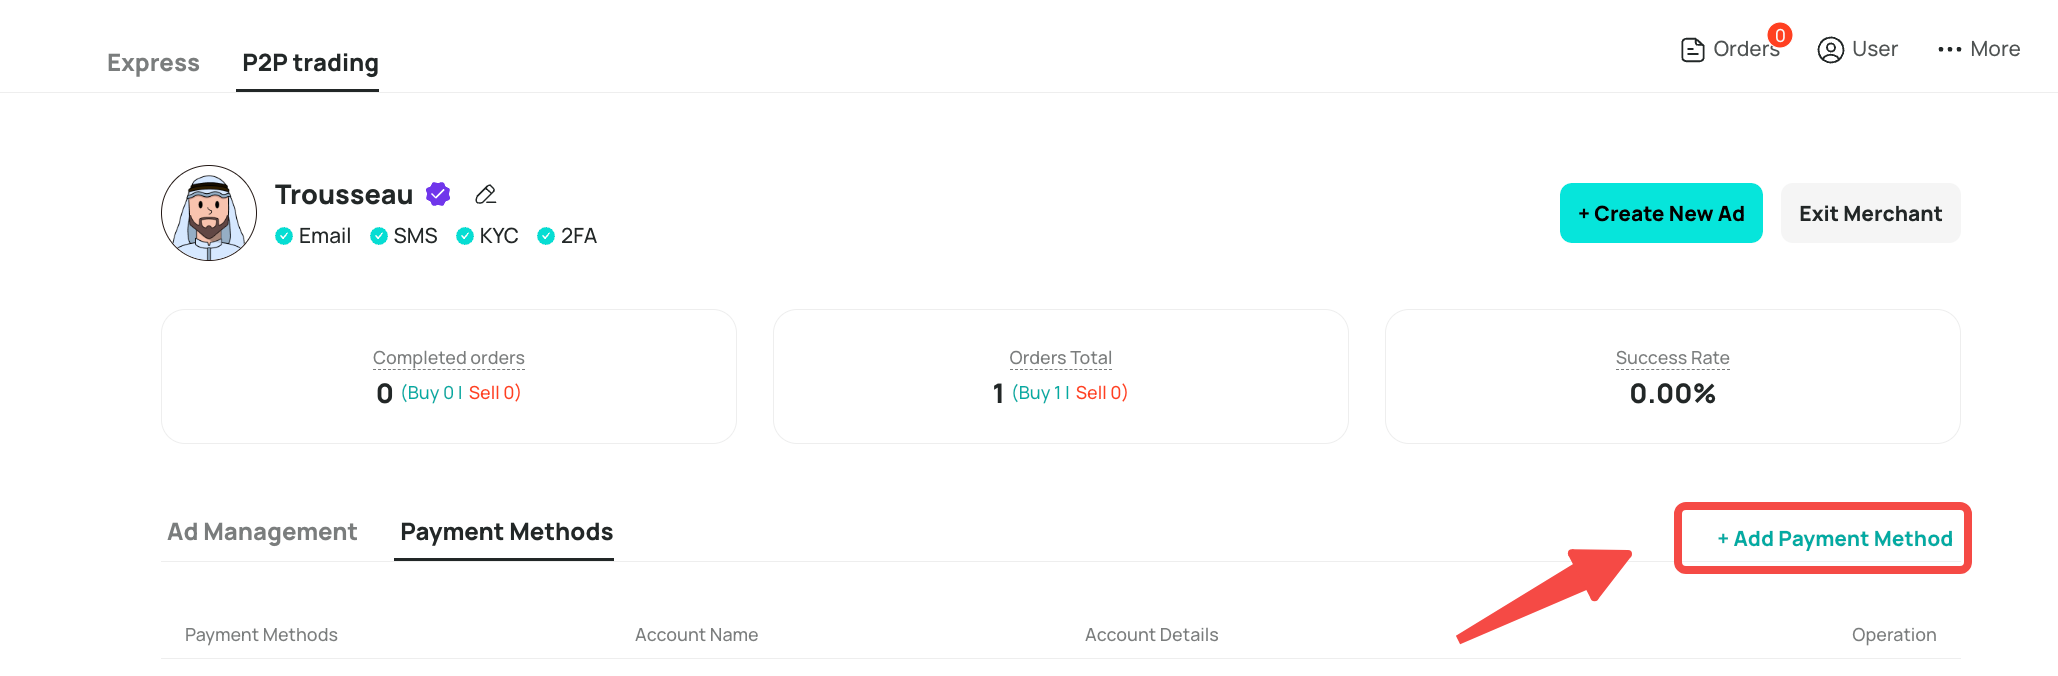Viewport: 2058px width, 676px height.
Task: Click the SMS verified checkmark icon
Action: pos(379,236)
